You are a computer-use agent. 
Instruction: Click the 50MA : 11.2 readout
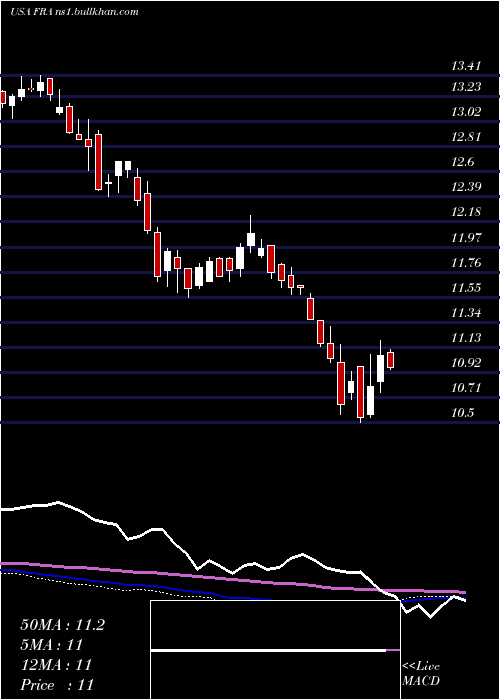(62, 625)
